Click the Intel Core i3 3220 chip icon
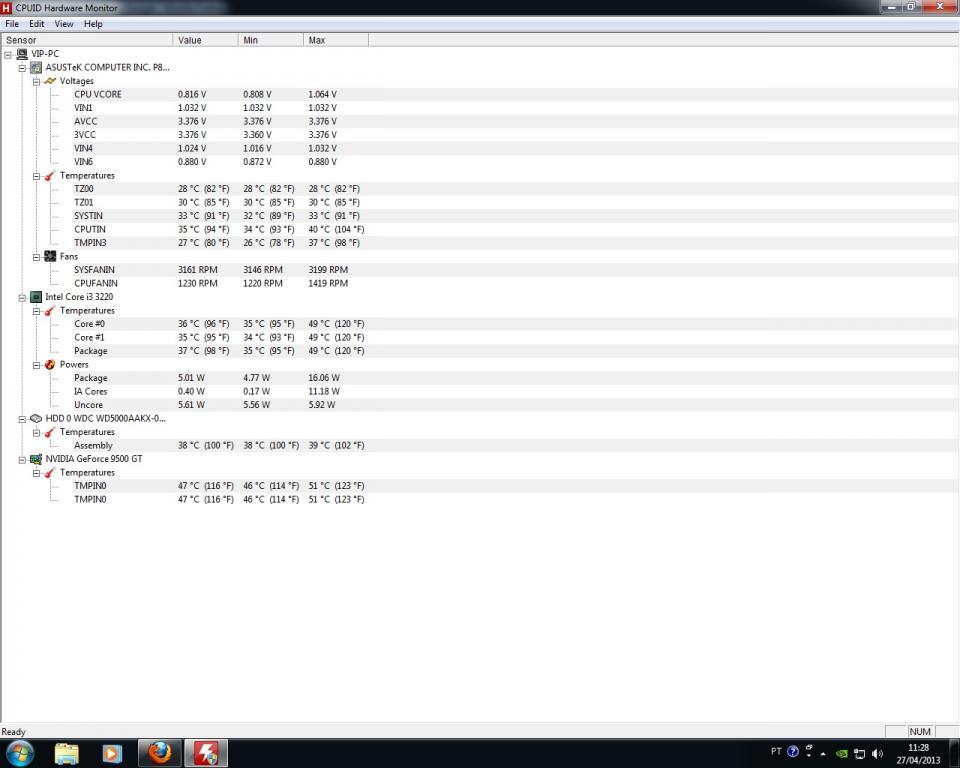Screen dimensions: 960x768 click(x=36, y=297)
